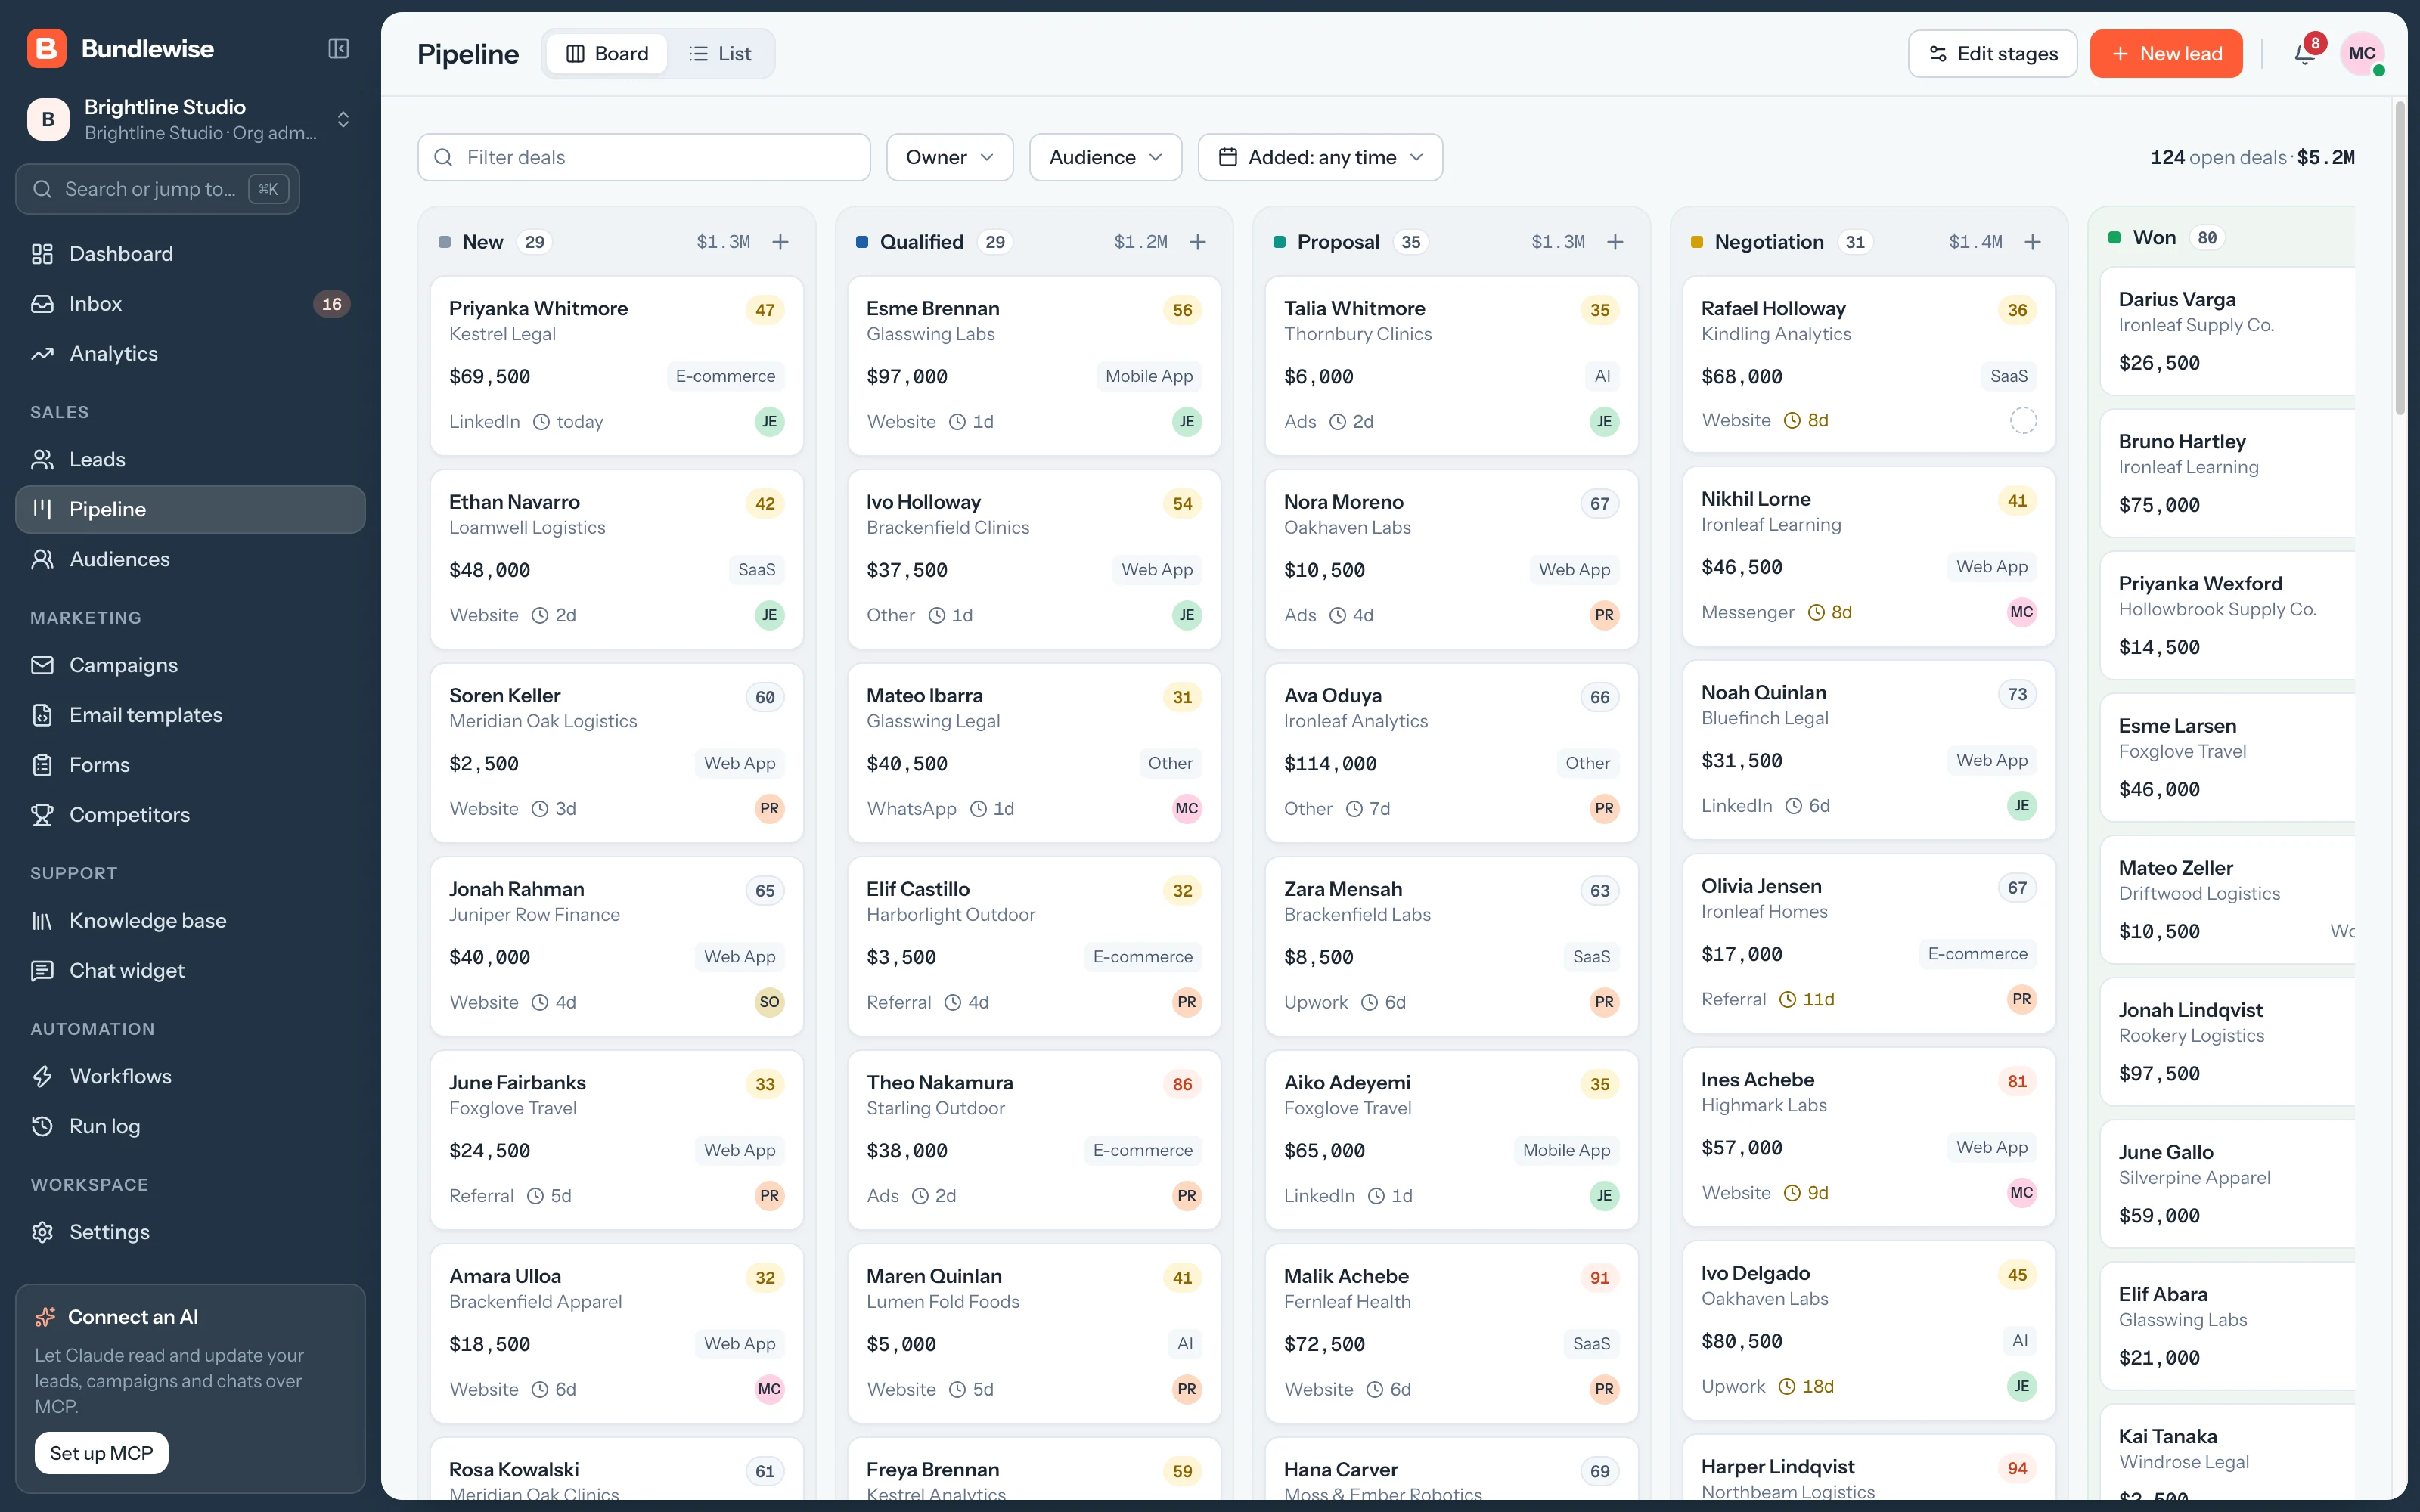This screenshot has width=2420, height=1512.
Task: Open the Audience filter dropdown
Action: pyautogui.click(x=1105, y=158)
